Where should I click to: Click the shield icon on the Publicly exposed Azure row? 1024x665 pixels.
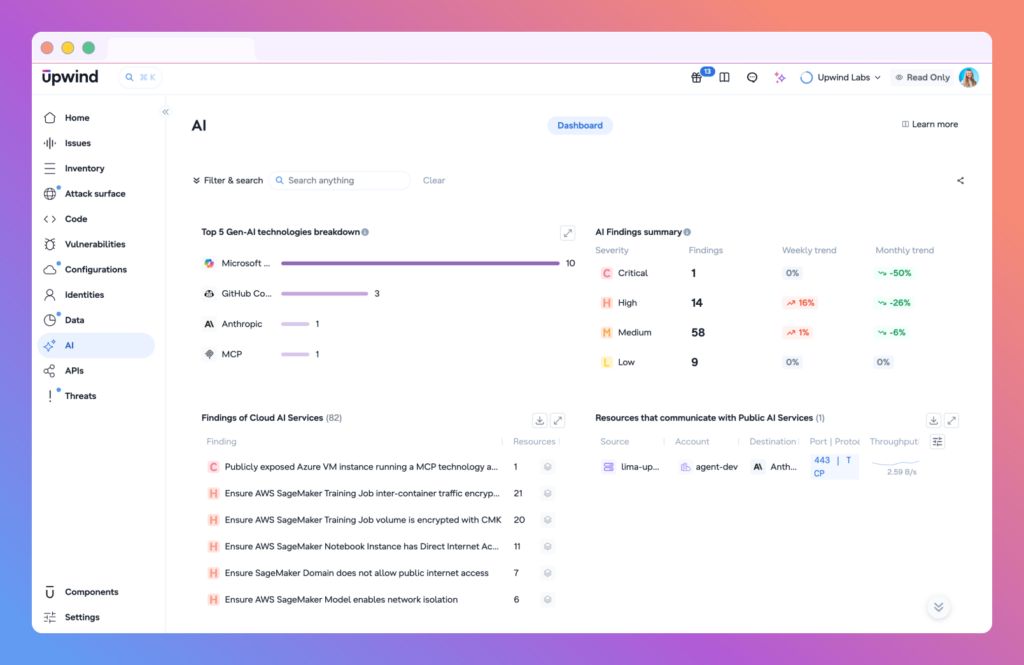[547, 466]
